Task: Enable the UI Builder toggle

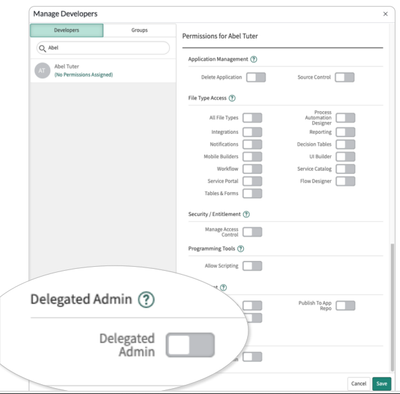Action: (345, 157)
